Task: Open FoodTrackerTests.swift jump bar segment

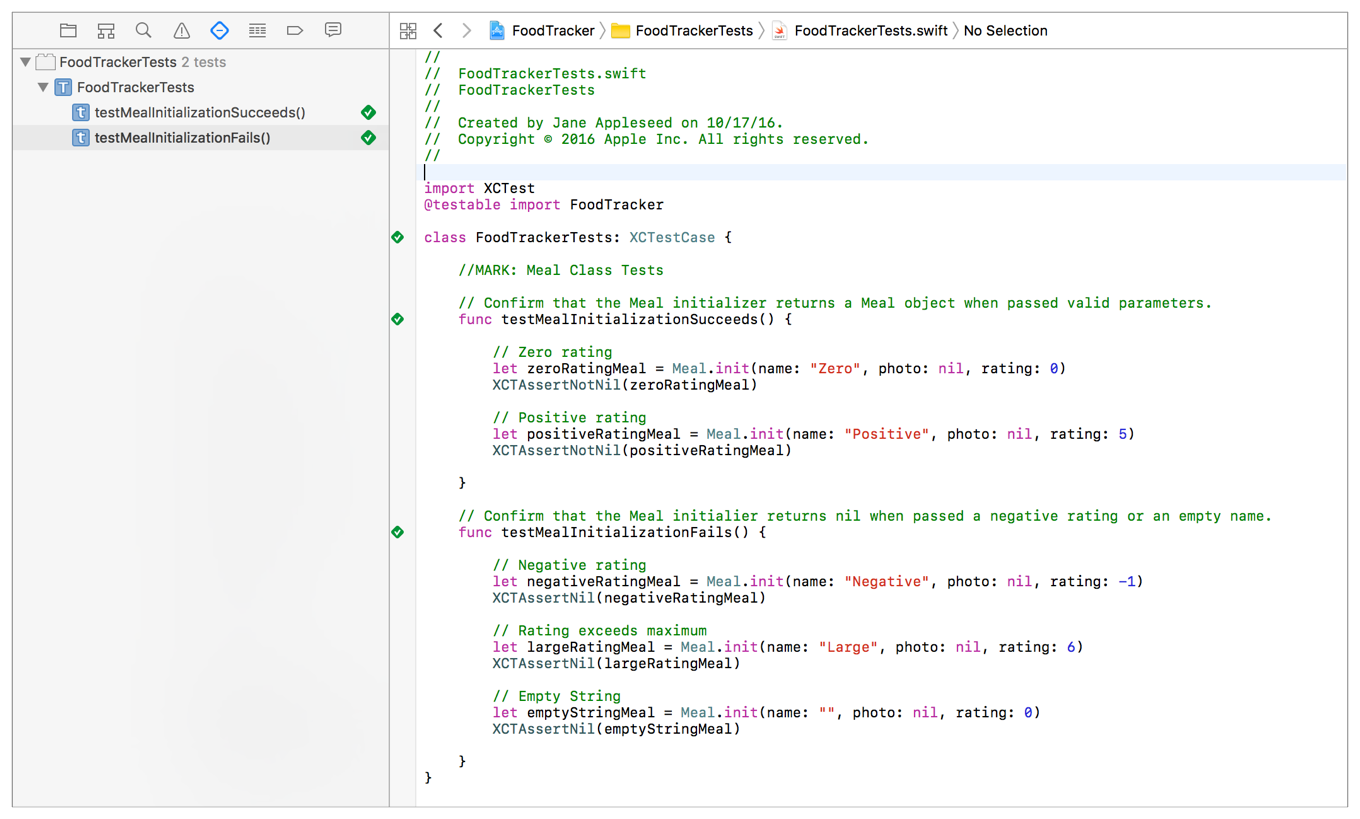Action: click(x=859, y=31)
